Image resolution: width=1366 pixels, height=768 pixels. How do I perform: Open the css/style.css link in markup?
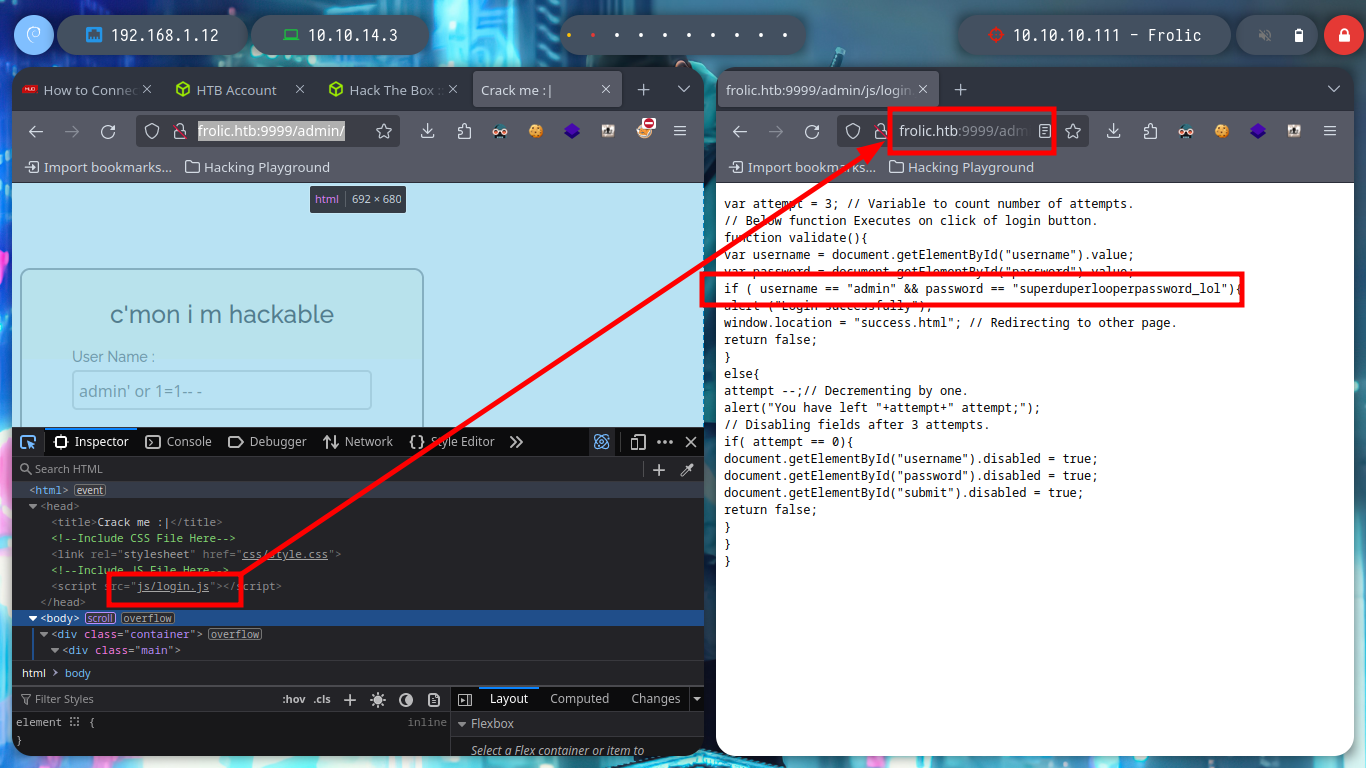(x=284, y=554)
